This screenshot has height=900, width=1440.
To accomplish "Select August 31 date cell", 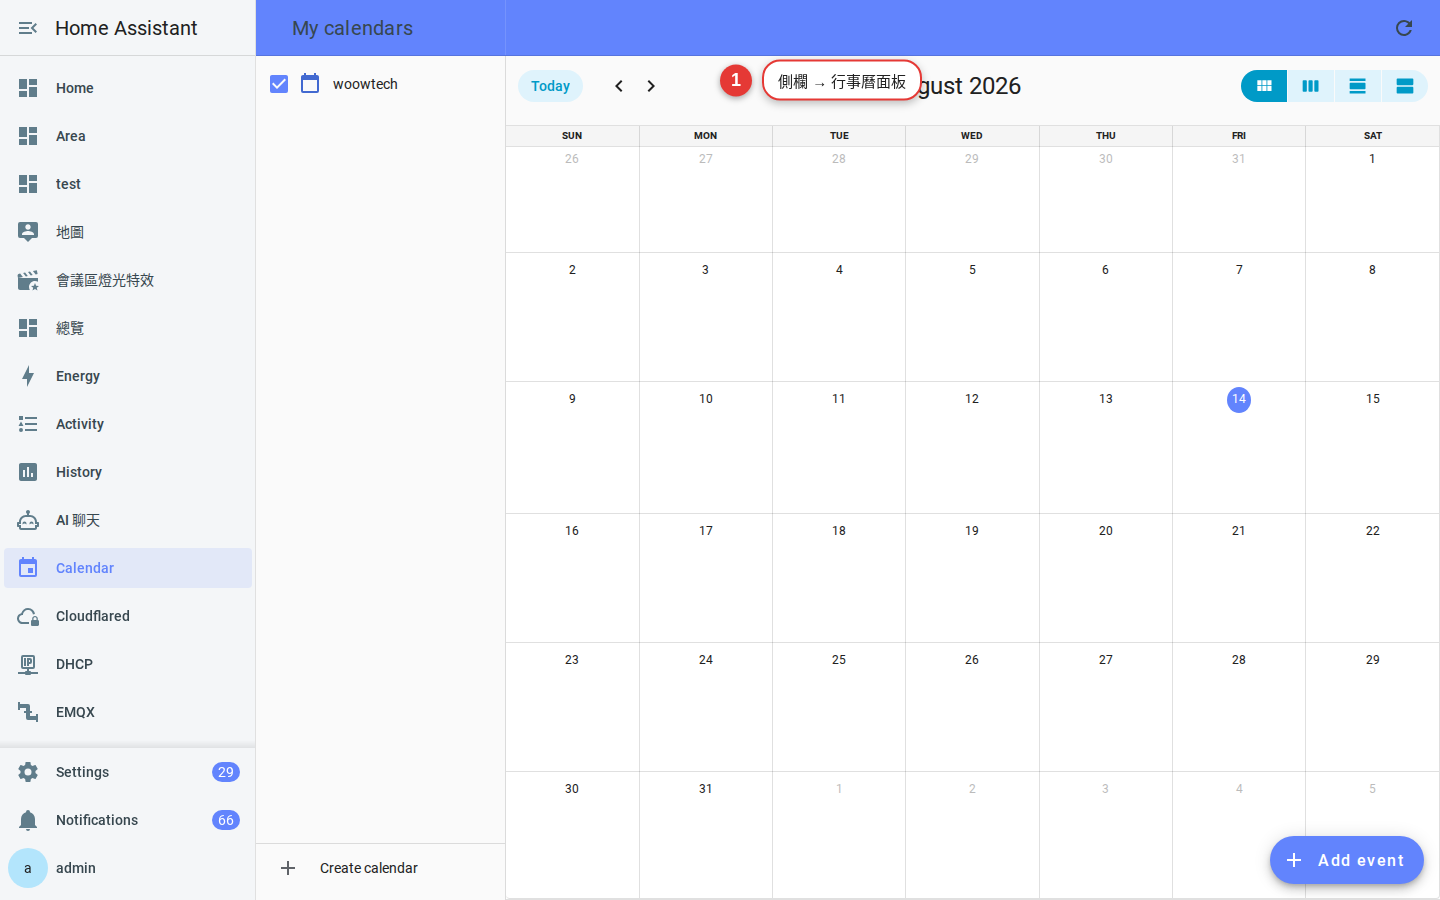I will click(x=706, y=834).
